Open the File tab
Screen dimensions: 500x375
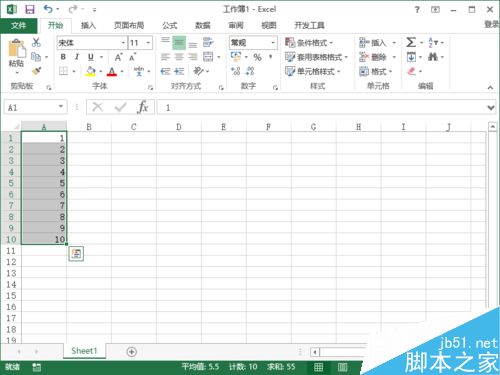point(18,25)
